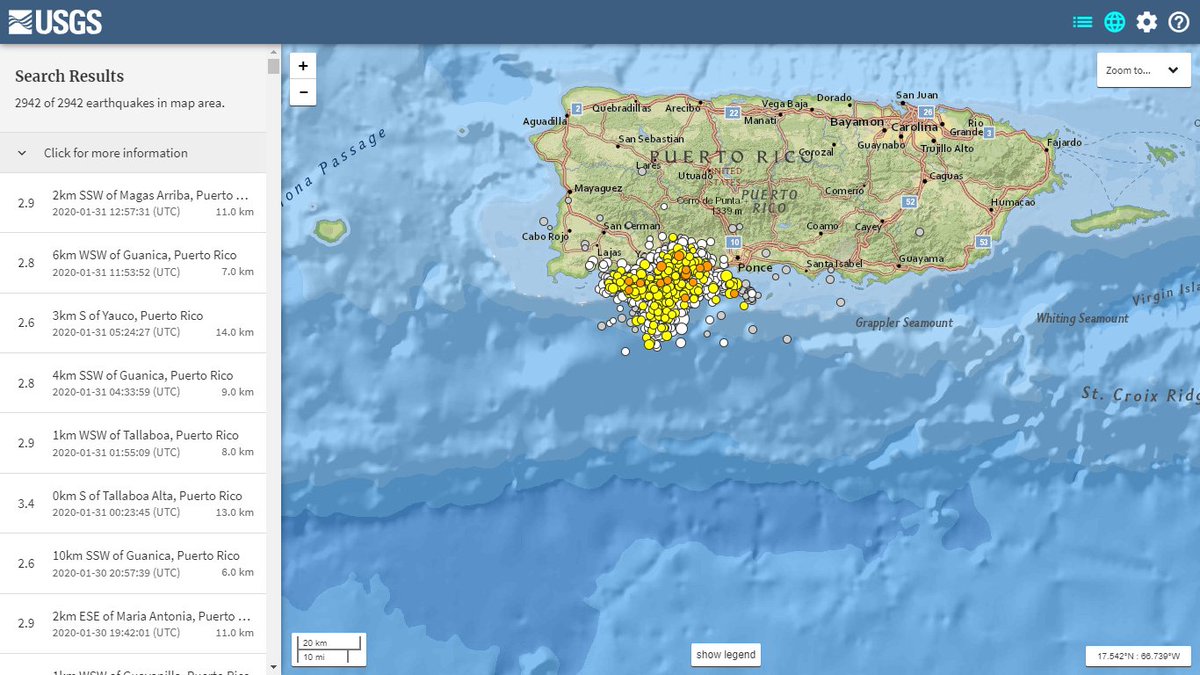Open the help question mark icon

[x=1178, y=22]
